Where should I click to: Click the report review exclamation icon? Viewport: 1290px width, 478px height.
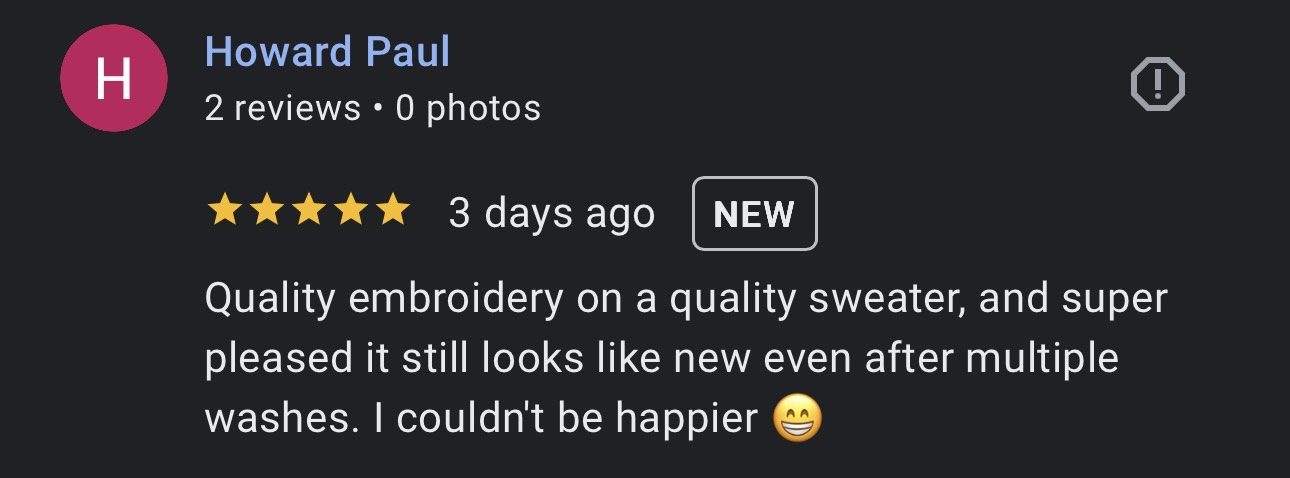click(1157, 85)
